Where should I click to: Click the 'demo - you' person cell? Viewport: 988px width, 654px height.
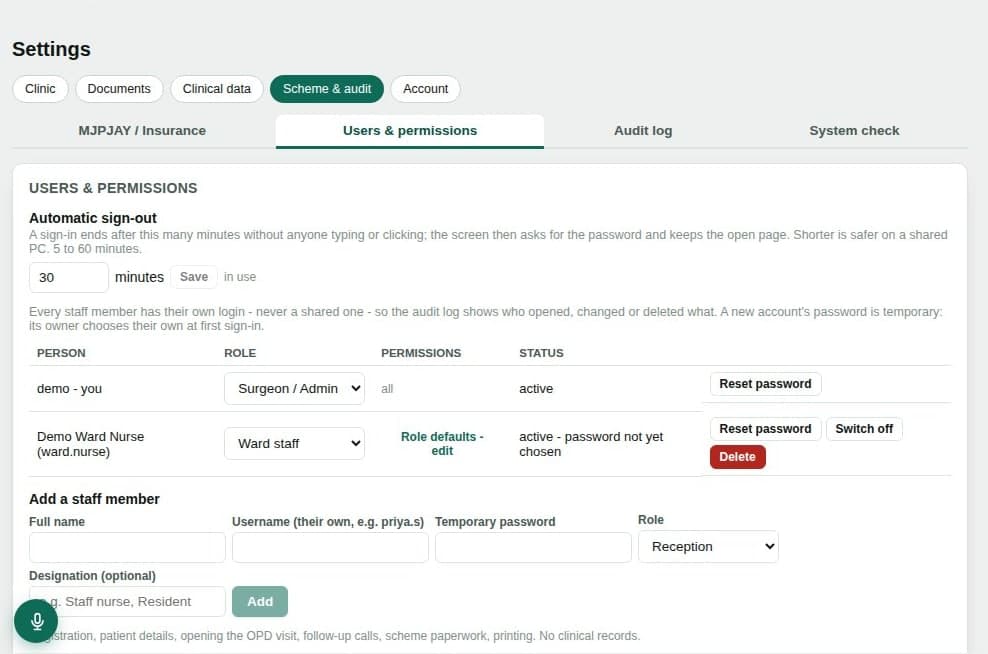[x=69, y=389]
